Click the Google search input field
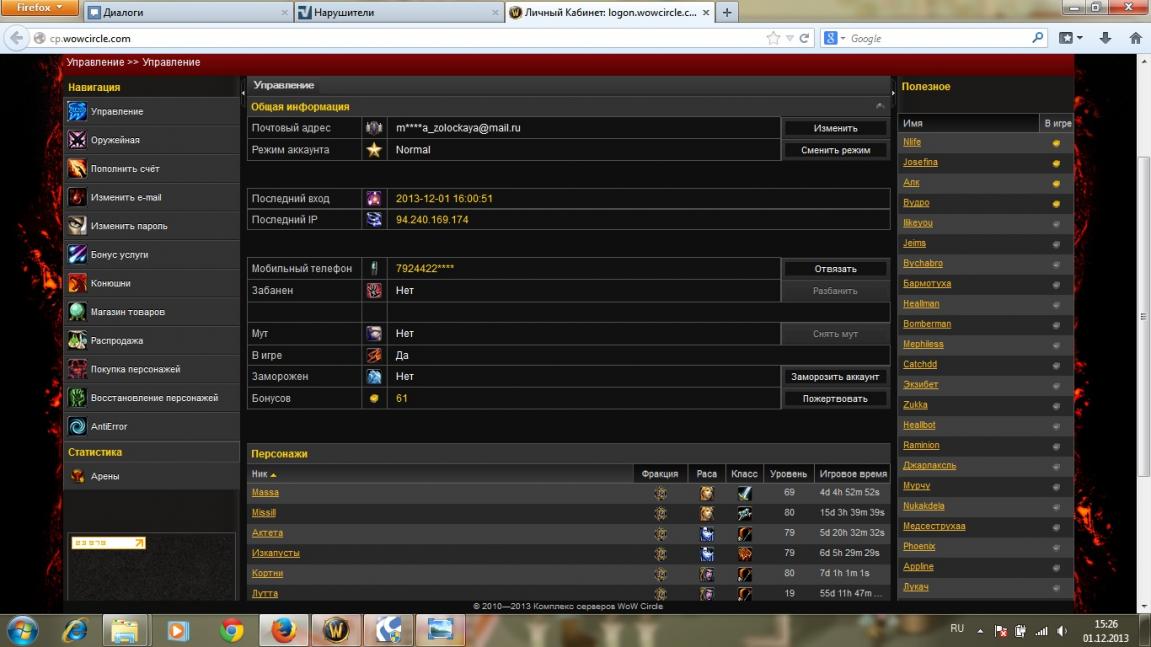The height and width of the screenshot is (647, 1151). click(x=935, y=38)
